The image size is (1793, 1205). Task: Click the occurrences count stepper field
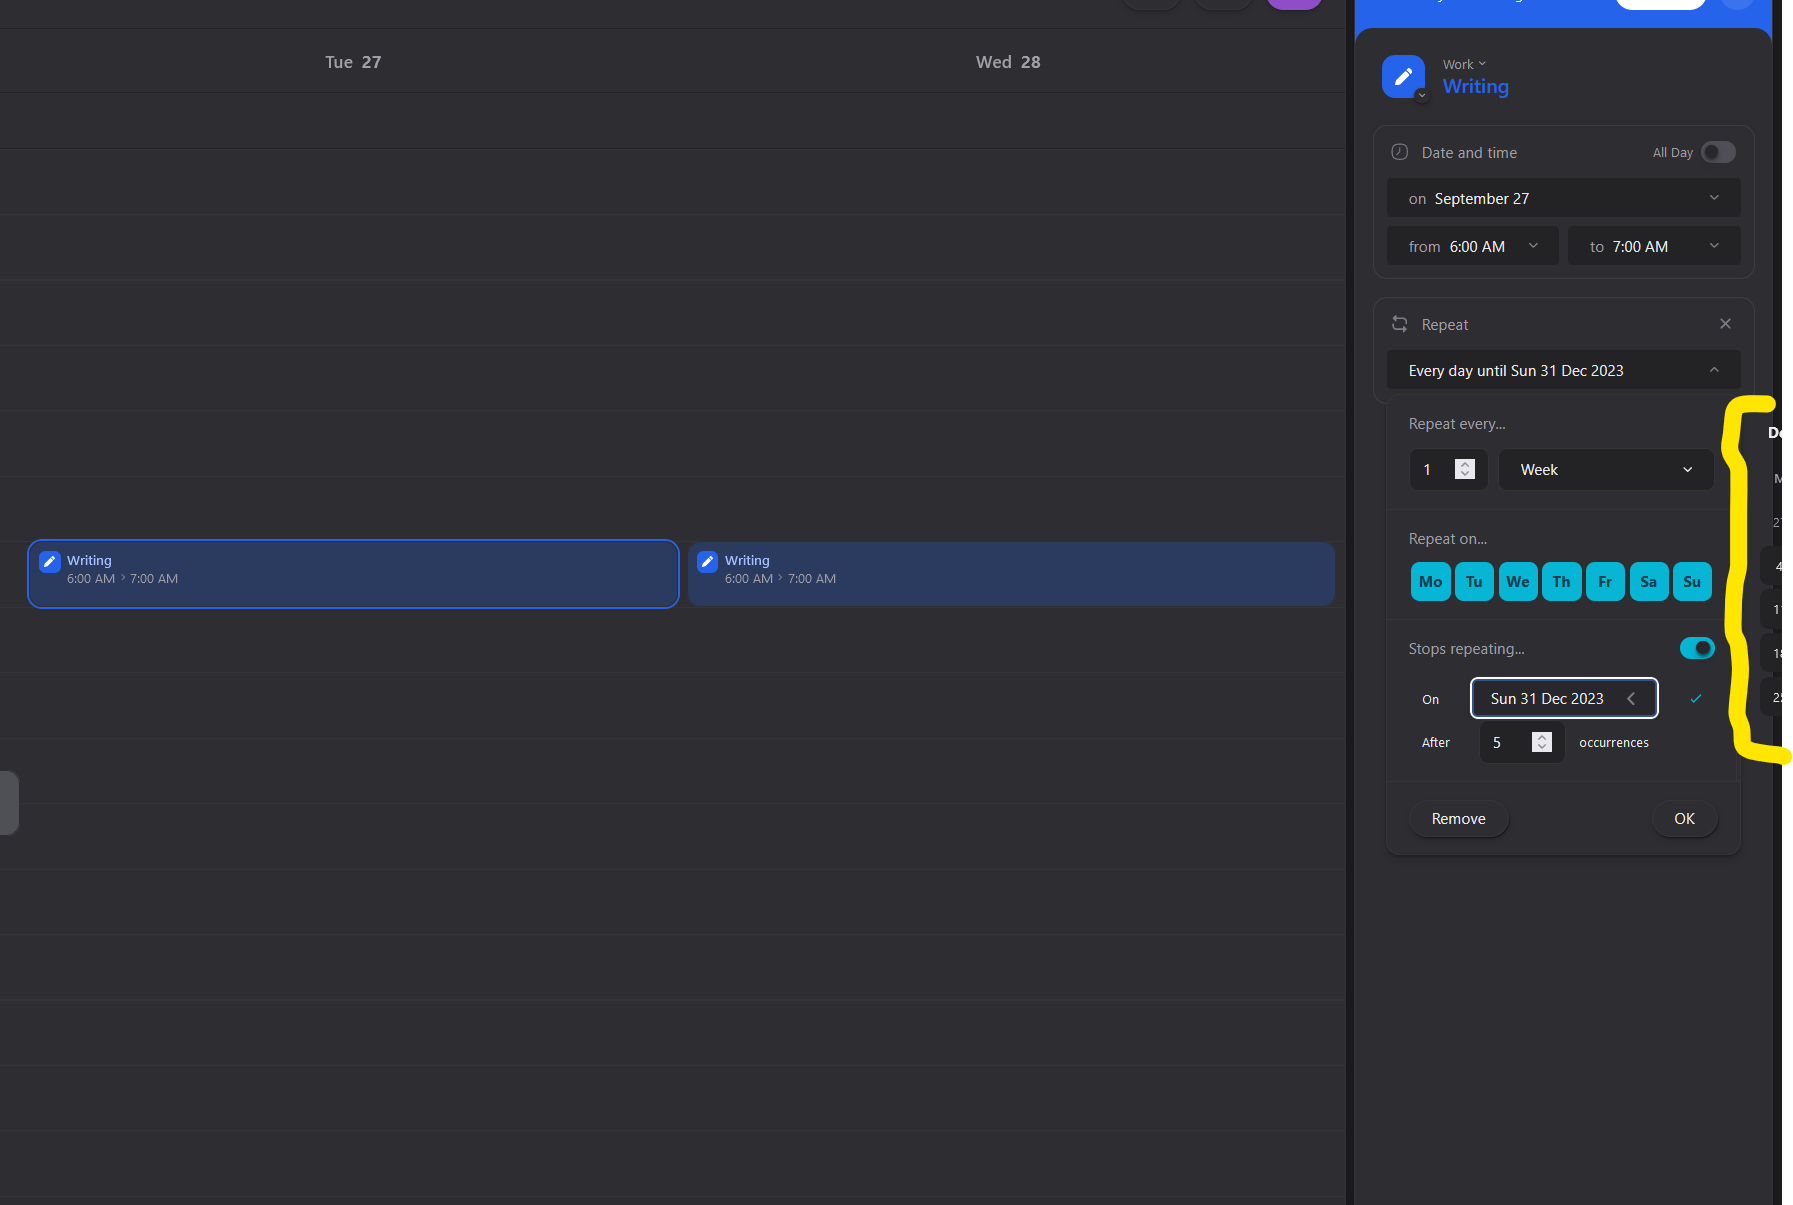[1521, 743]
